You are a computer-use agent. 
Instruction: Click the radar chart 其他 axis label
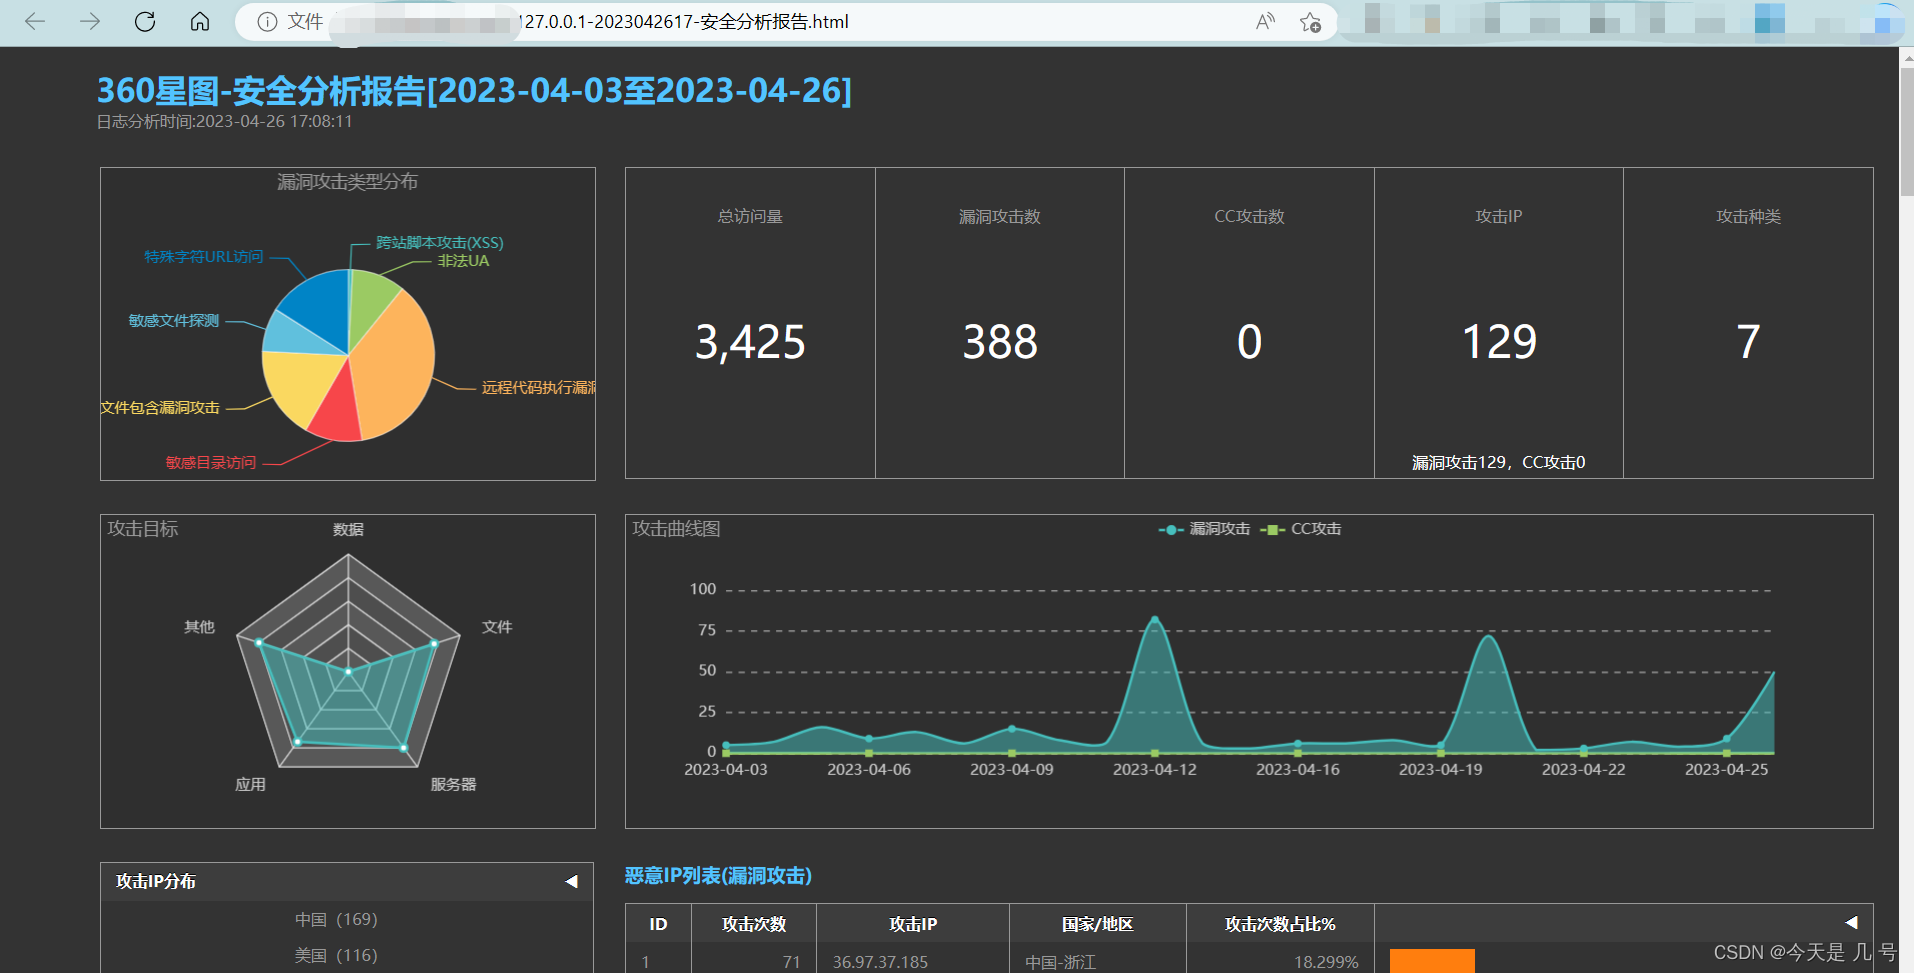click(x=199, y=627)
